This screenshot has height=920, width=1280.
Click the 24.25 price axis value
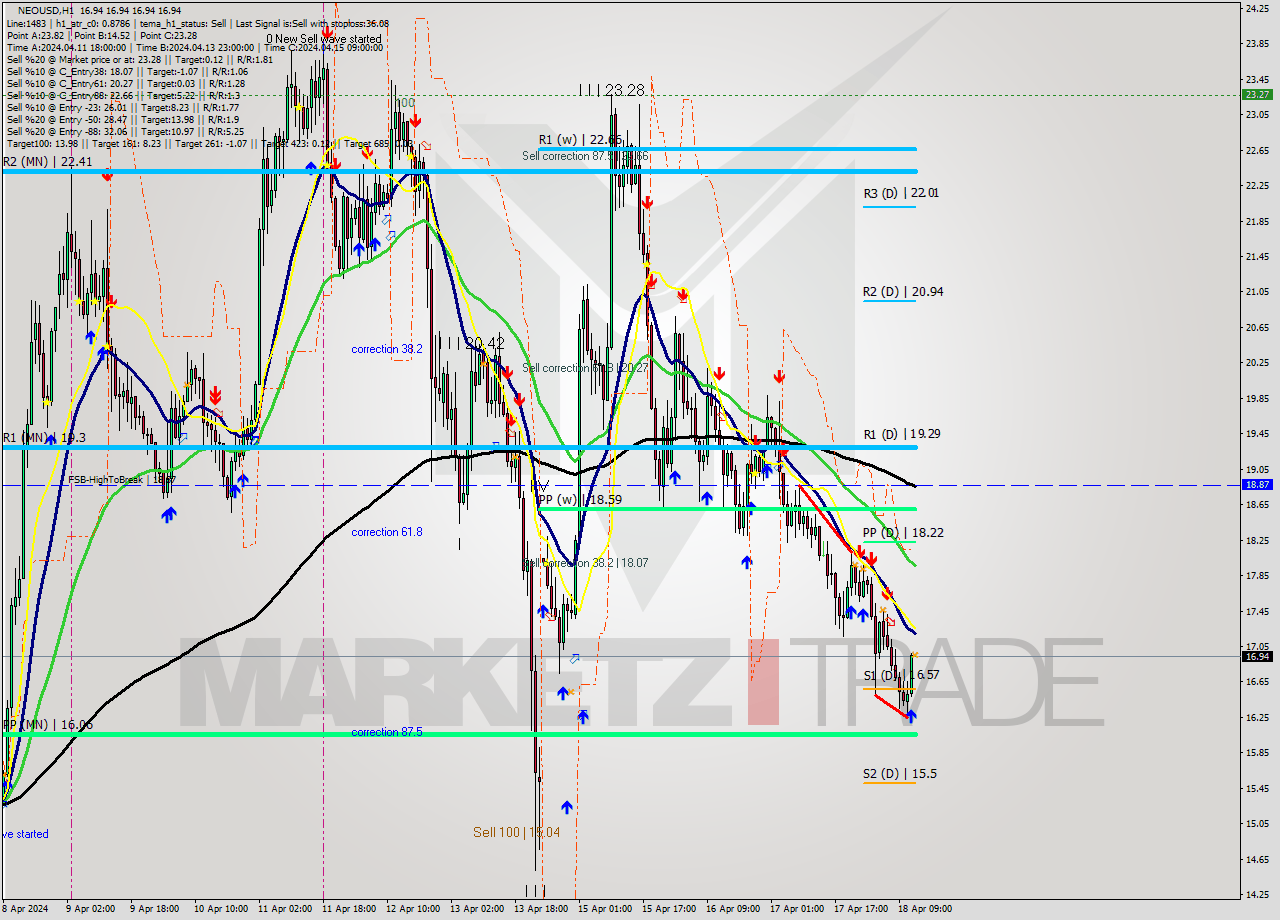tap(1256, 8)
